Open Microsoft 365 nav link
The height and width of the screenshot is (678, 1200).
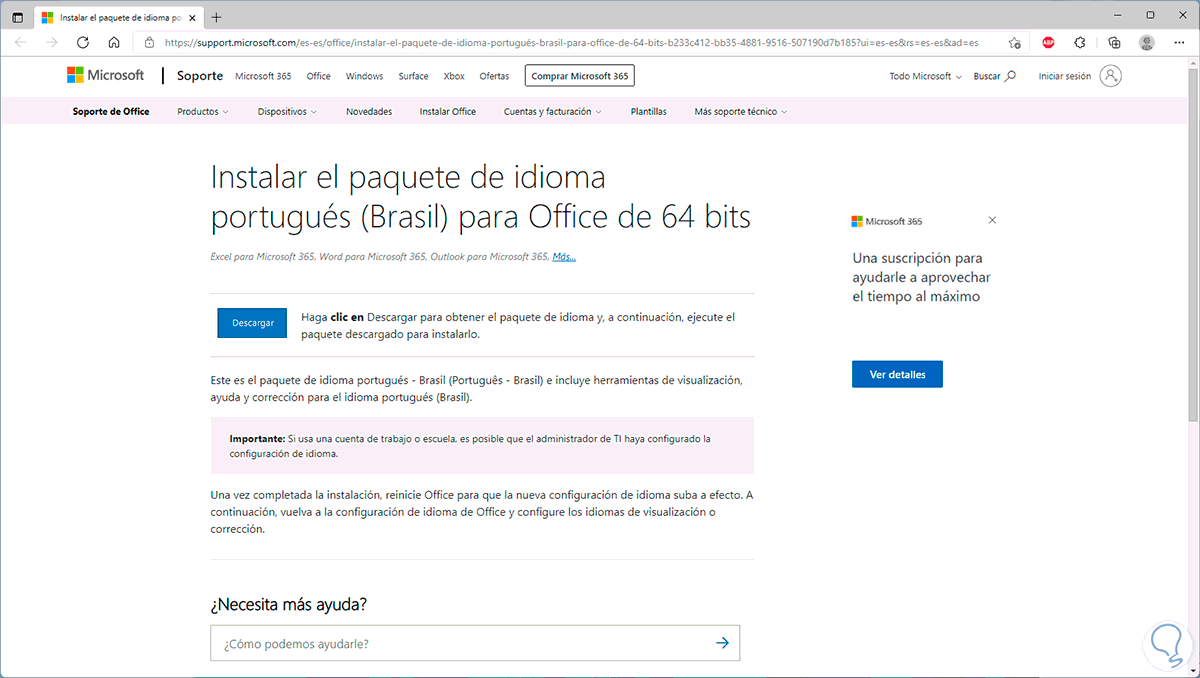263,76
